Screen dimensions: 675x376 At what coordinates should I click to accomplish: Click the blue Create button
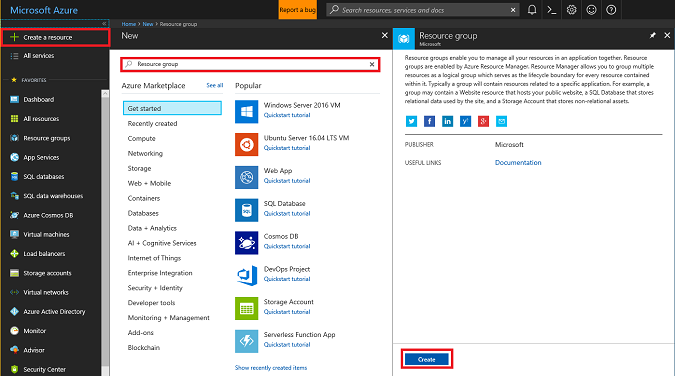coord(427,359)
